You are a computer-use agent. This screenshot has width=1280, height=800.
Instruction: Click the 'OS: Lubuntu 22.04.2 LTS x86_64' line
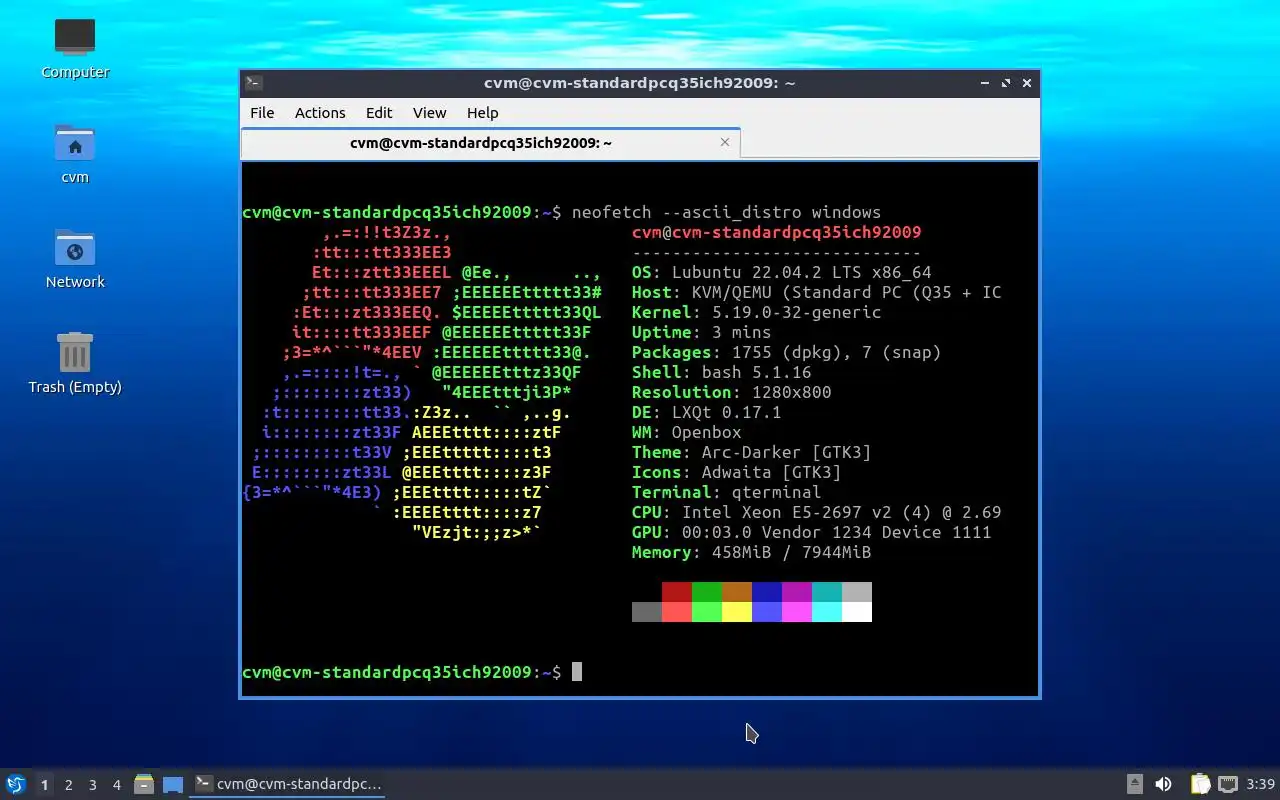(781, 272)
